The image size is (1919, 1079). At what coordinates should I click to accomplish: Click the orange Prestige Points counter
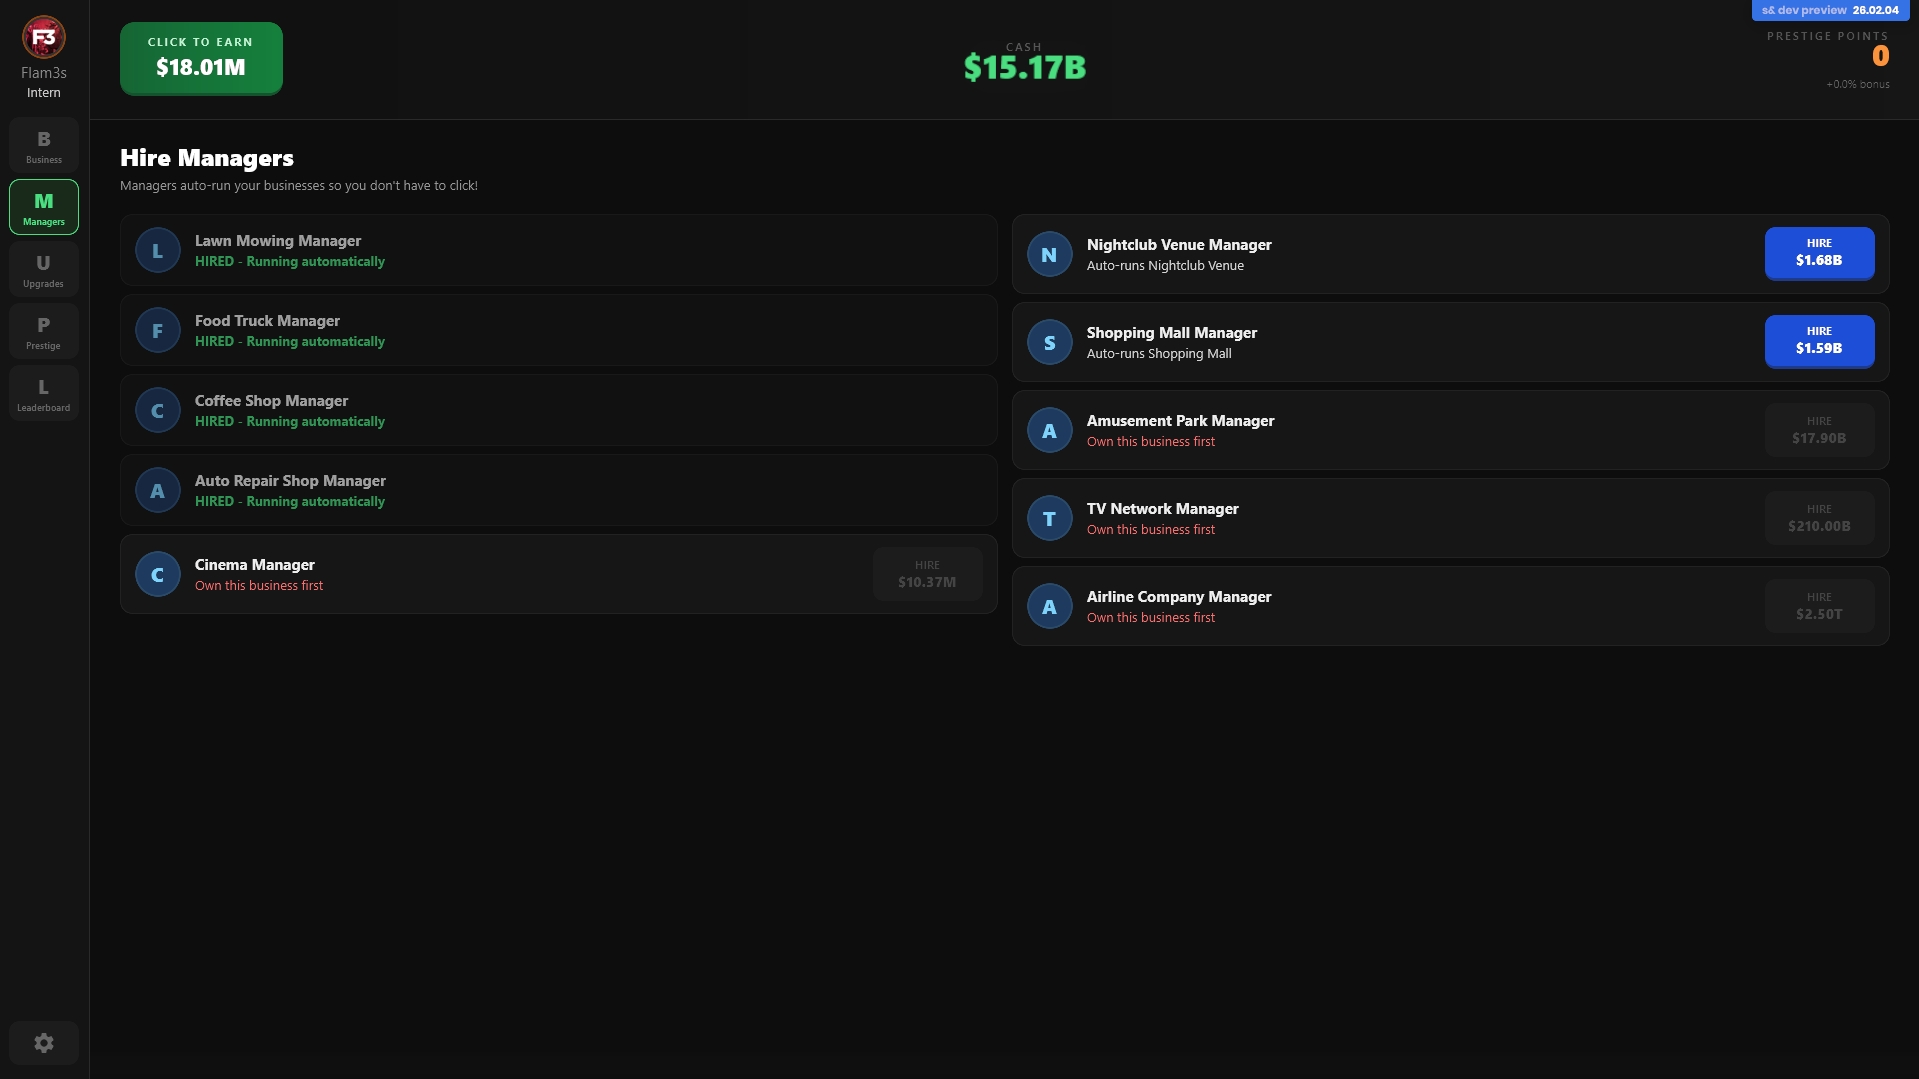click(x=1880, y=57)
